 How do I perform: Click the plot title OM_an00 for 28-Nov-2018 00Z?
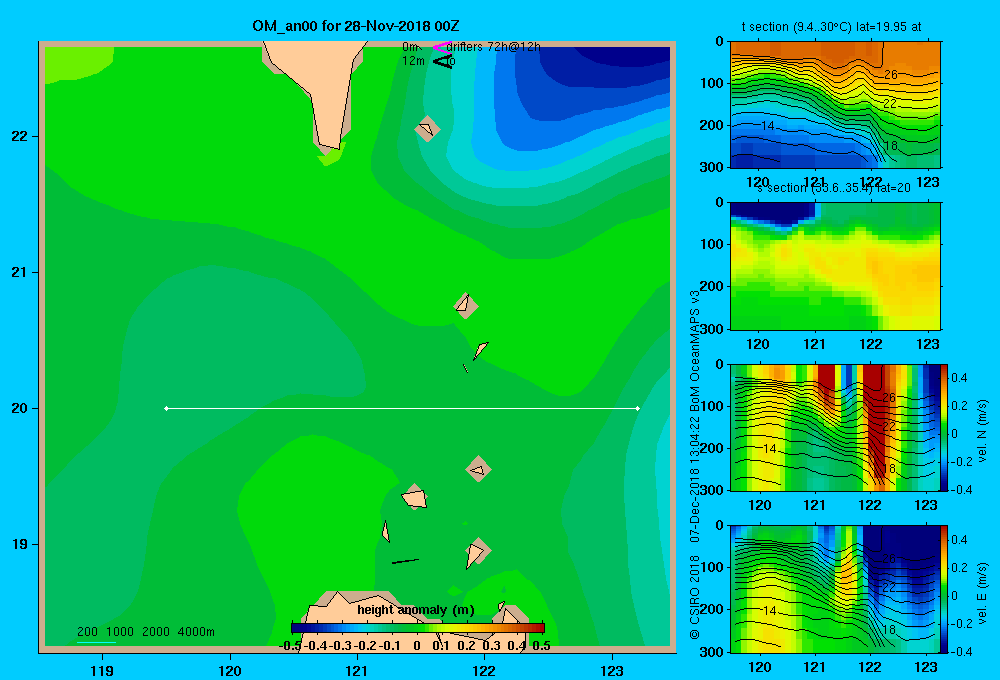point(356,26)
